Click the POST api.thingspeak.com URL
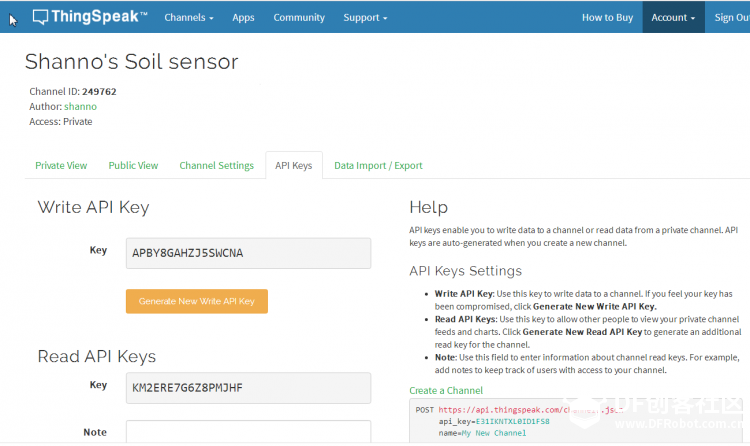 pyautogui.click(x=530, y=410)
